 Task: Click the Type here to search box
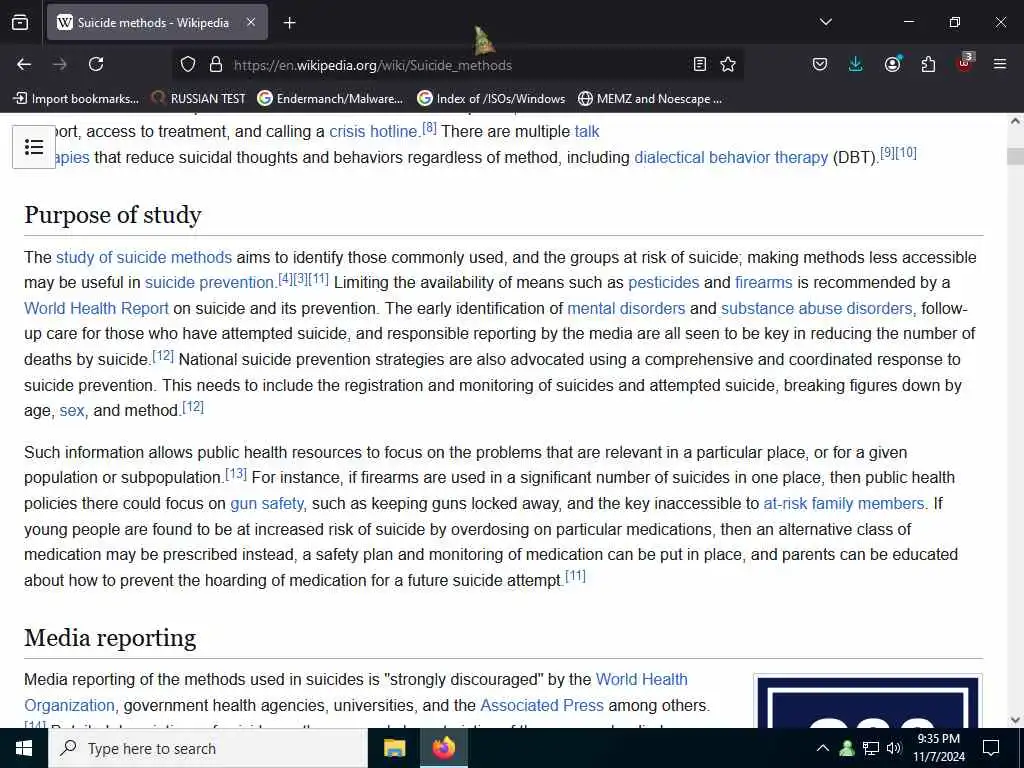[208, 748]
